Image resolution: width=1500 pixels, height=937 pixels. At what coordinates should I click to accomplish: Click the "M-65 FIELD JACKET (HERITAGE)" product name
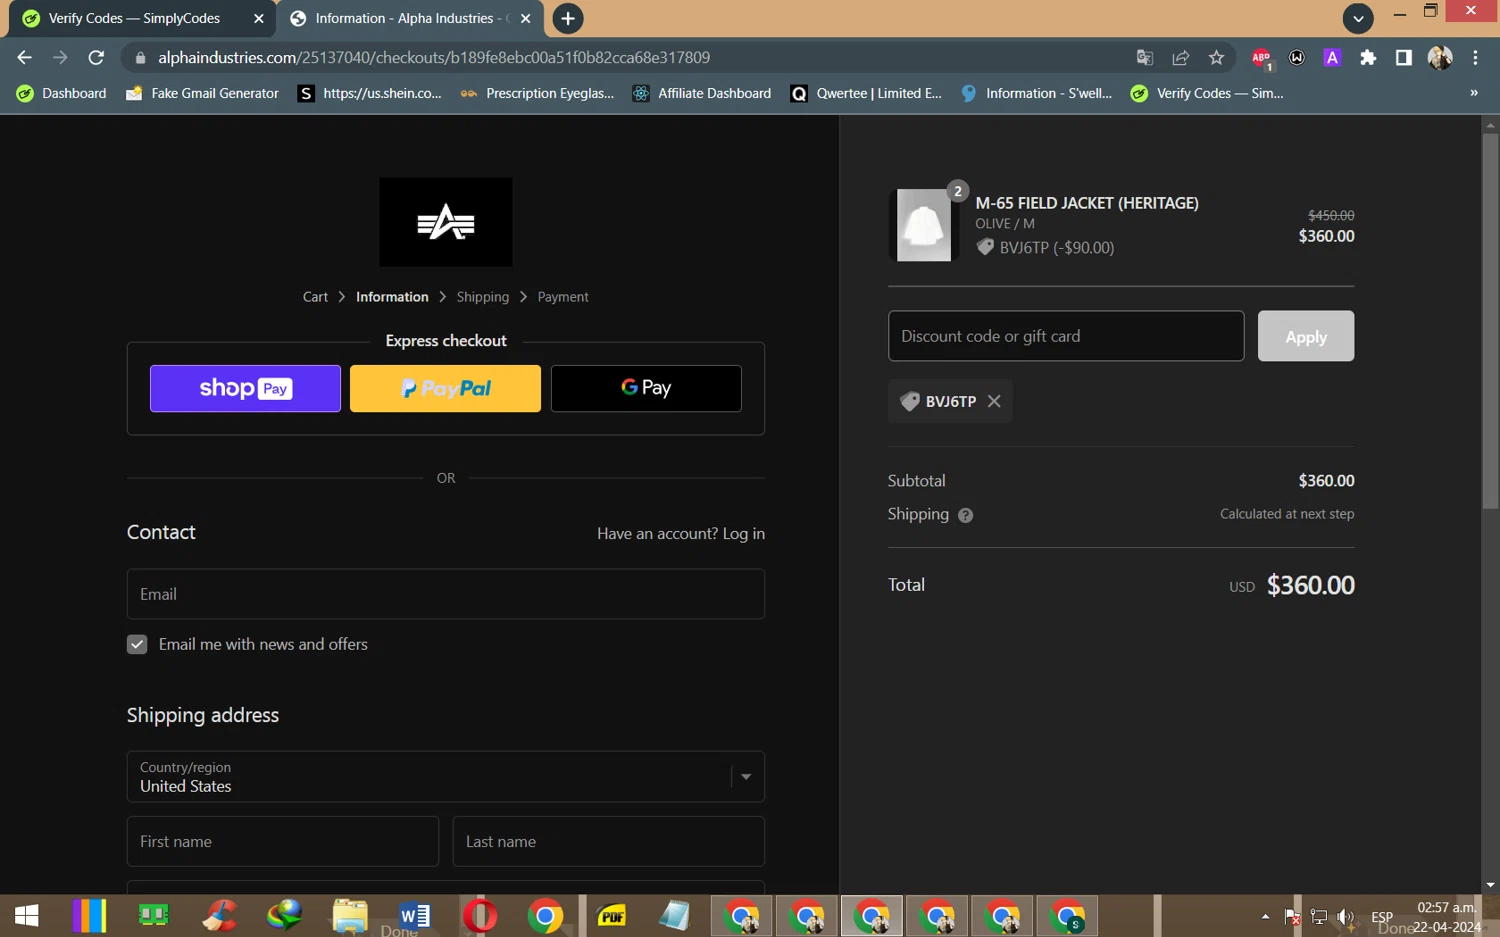tap(1087, 203)
